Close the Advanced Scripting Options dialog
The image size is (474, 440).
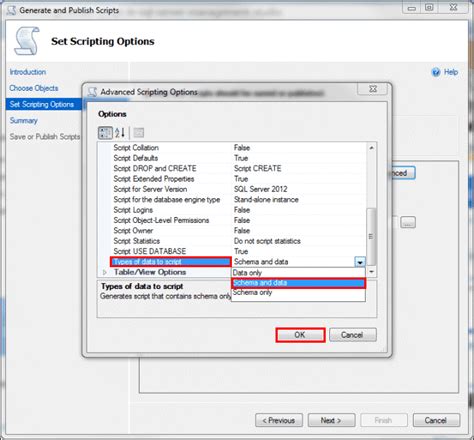373,89
